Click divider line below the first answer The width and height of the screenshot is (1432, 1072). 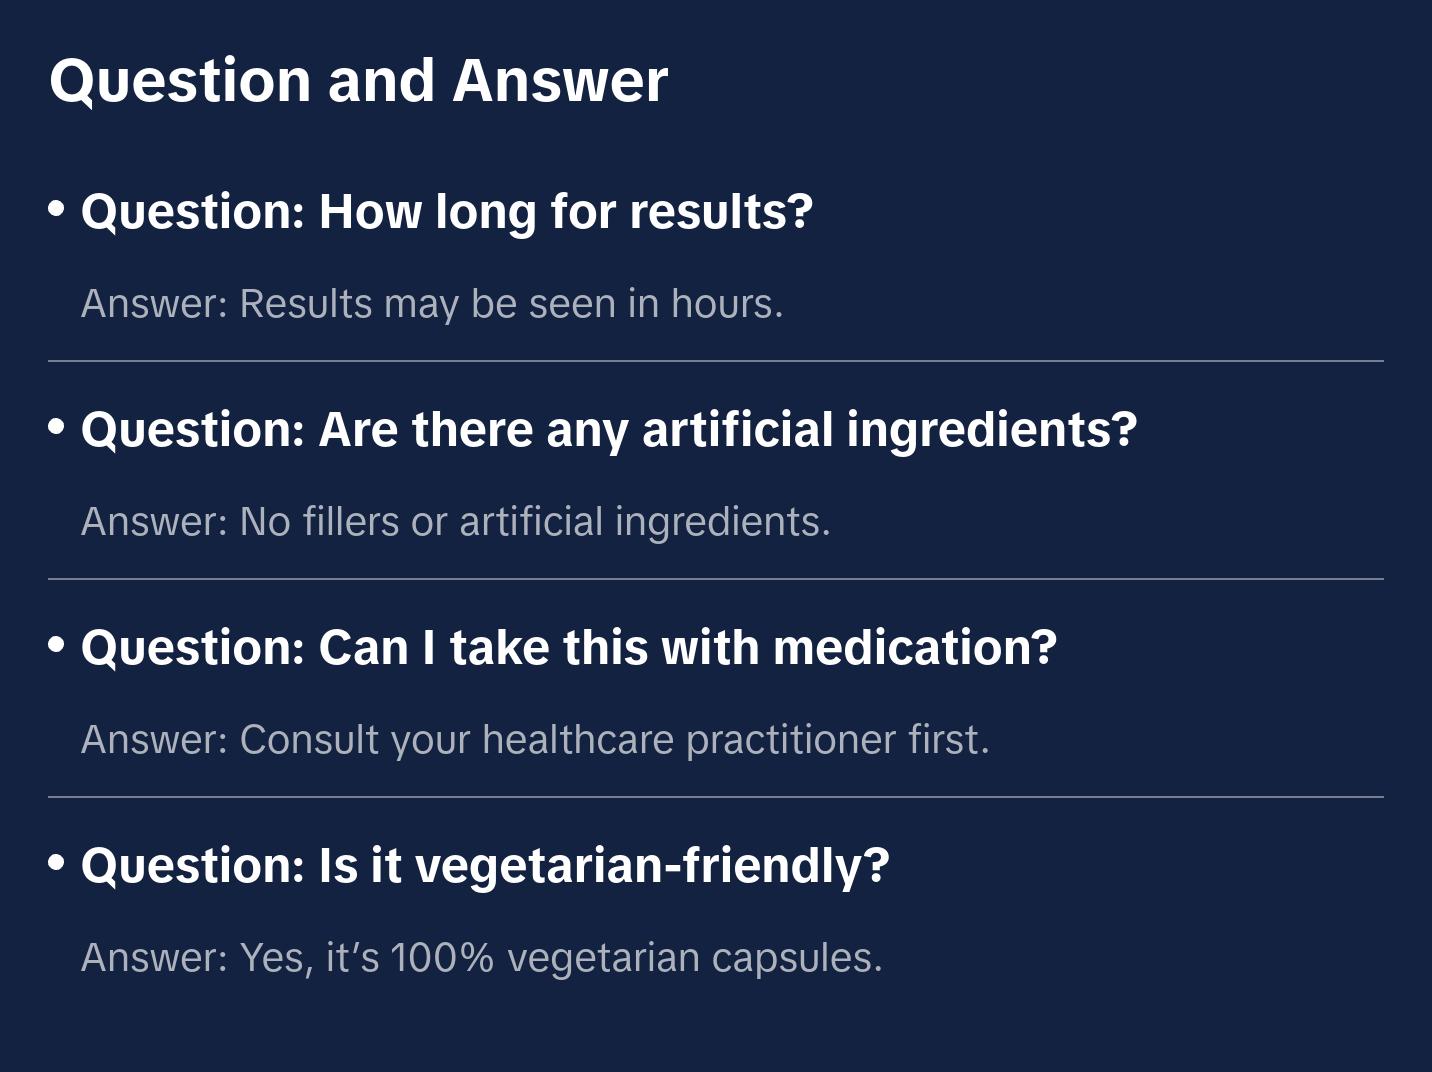[x=715, y=361]
